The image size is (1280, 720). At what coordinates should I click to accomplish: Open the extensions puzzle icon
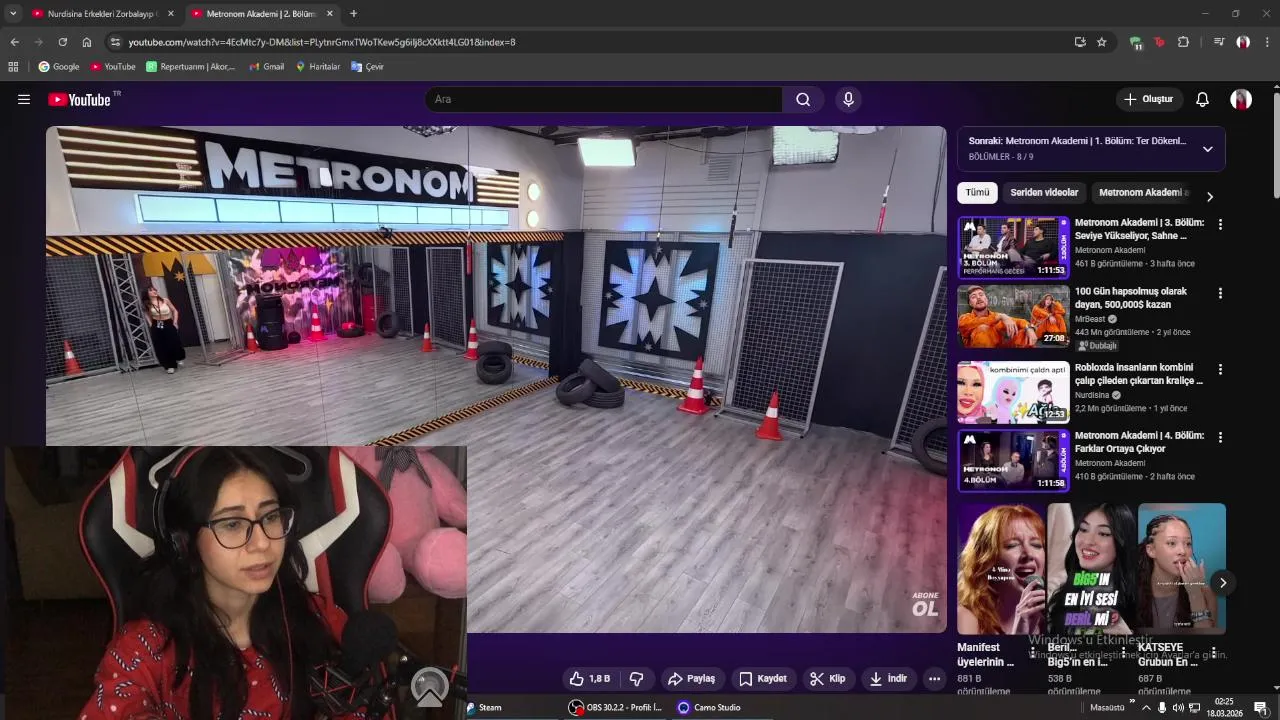pyautogui.click(x=1184, y=42)
